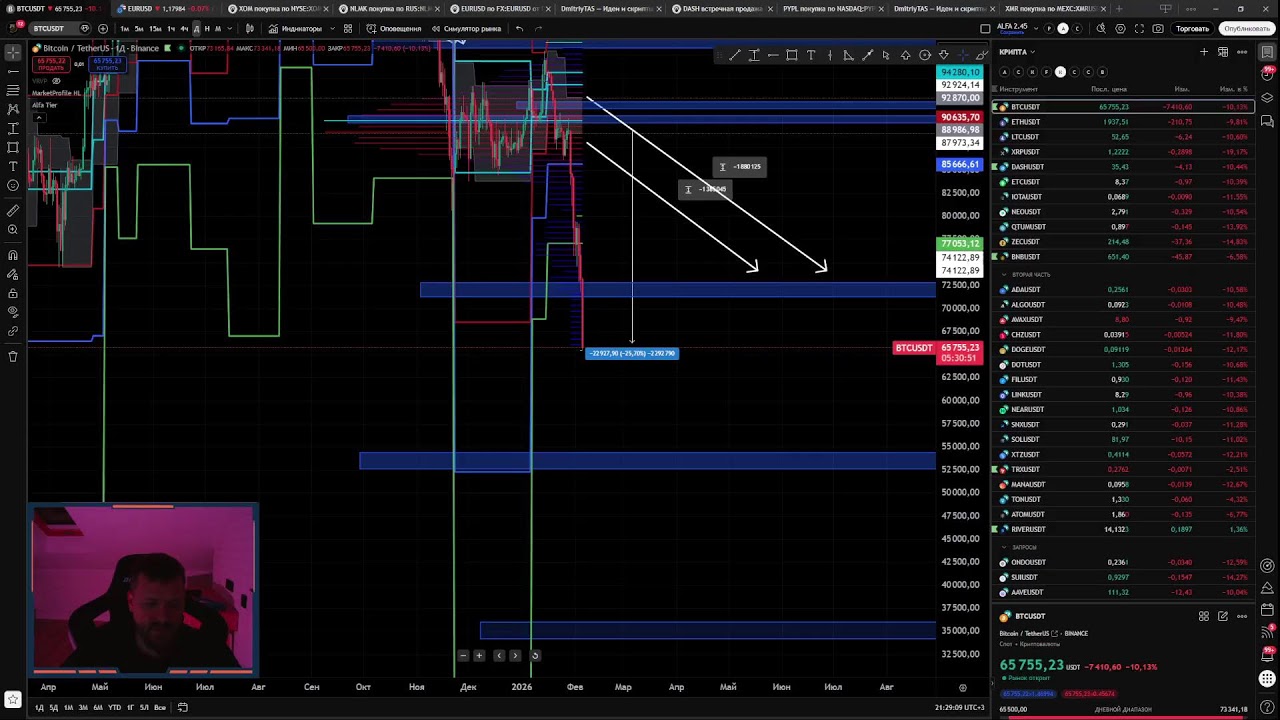Undo the last chart action
The width and height of the screenshot is (1280, 720).
(x=519, y=29)
